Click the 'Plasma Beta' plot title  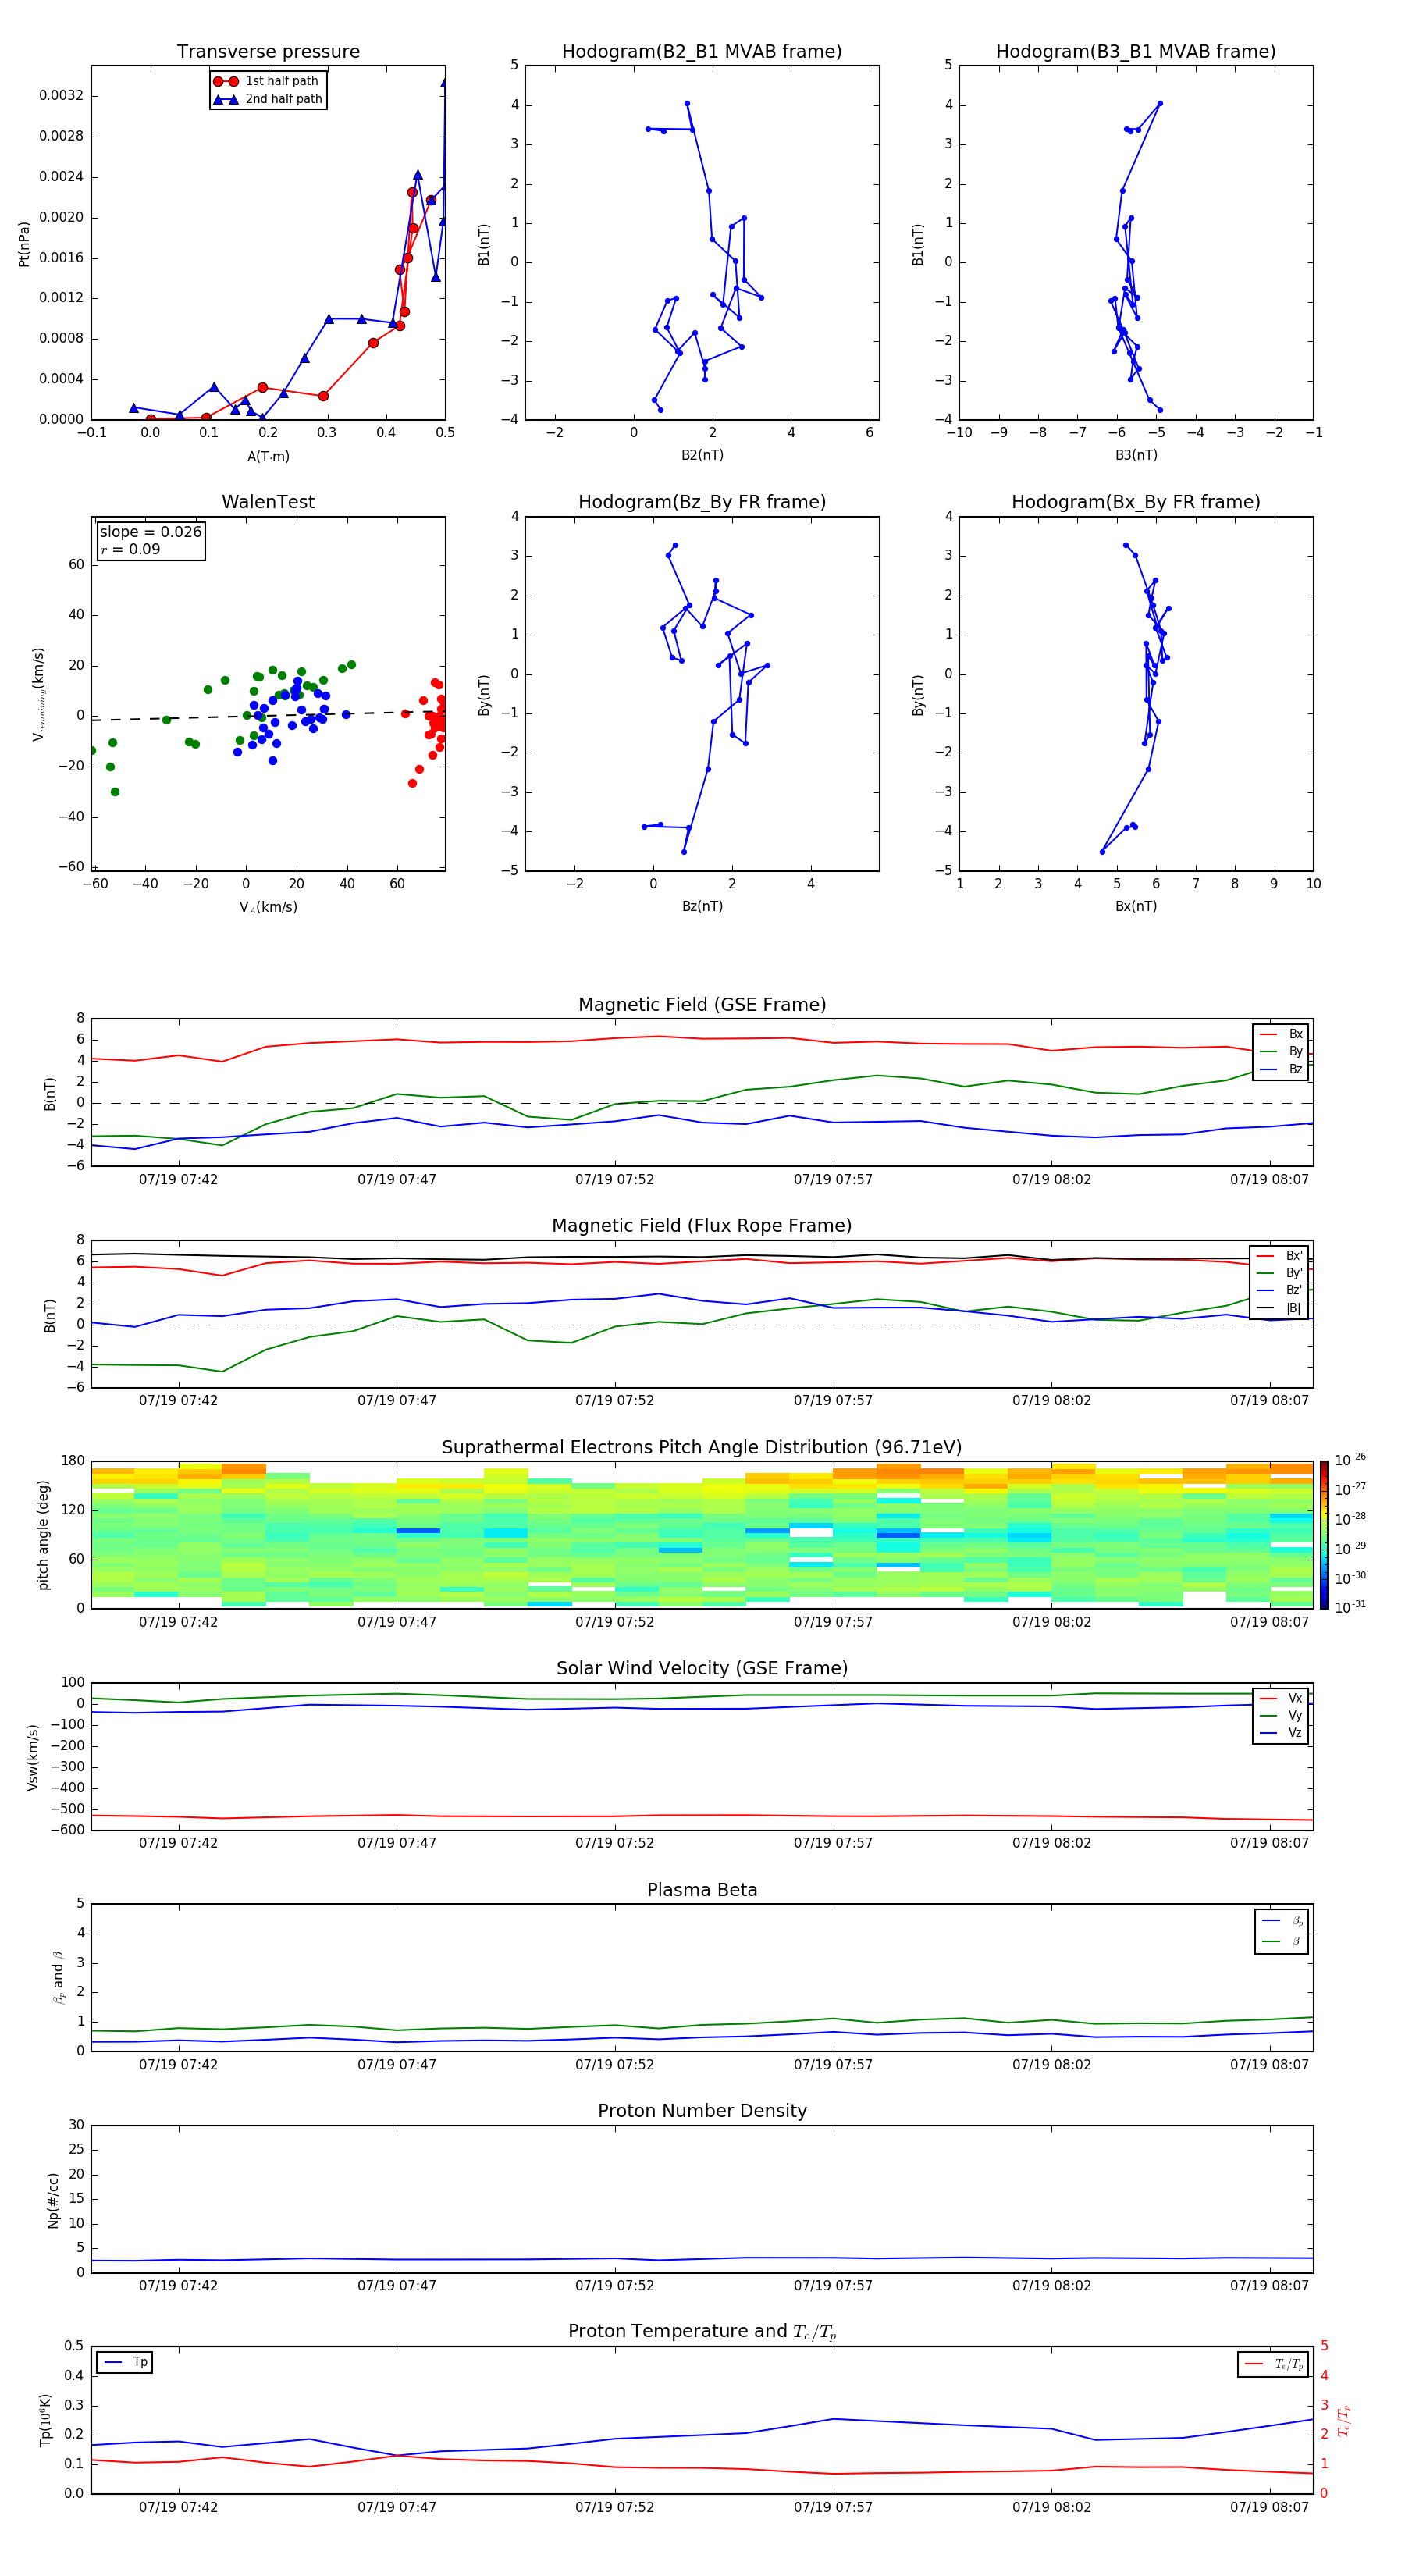702,1890
